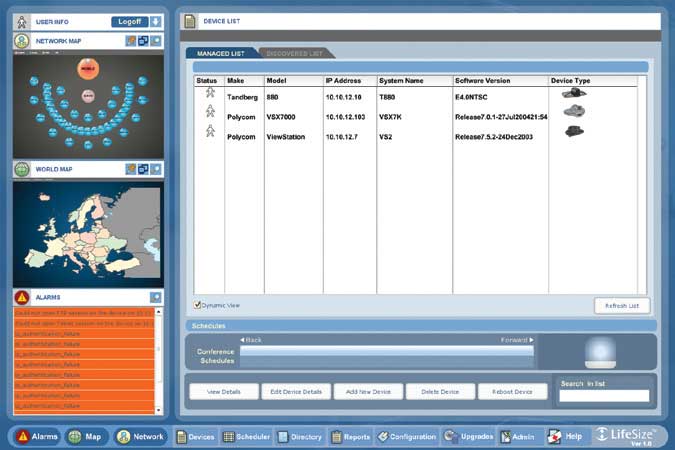This screenshot has height=450, width=675.
Task: Collapse the World Map panel arrow
Action: (156, 169)
